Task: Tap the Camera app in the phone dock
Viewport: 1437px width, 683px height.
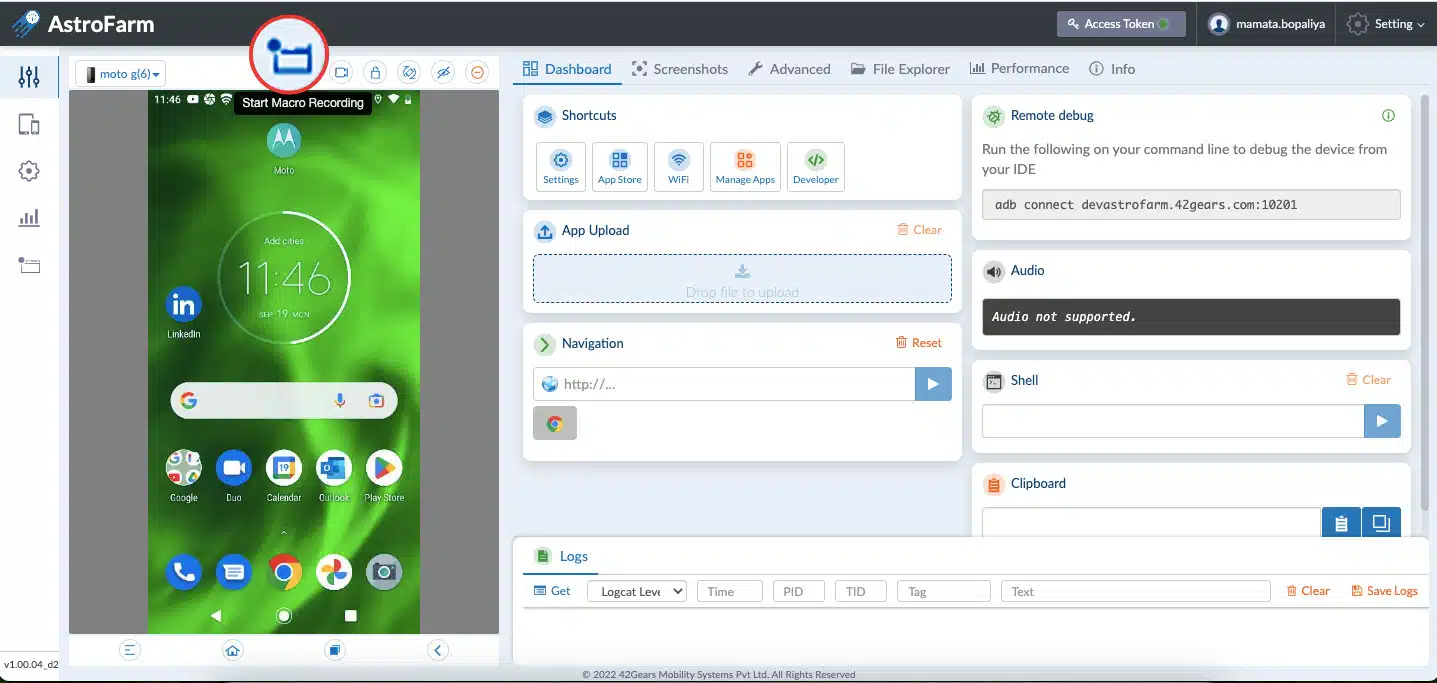Action: (x=383, y=572)
